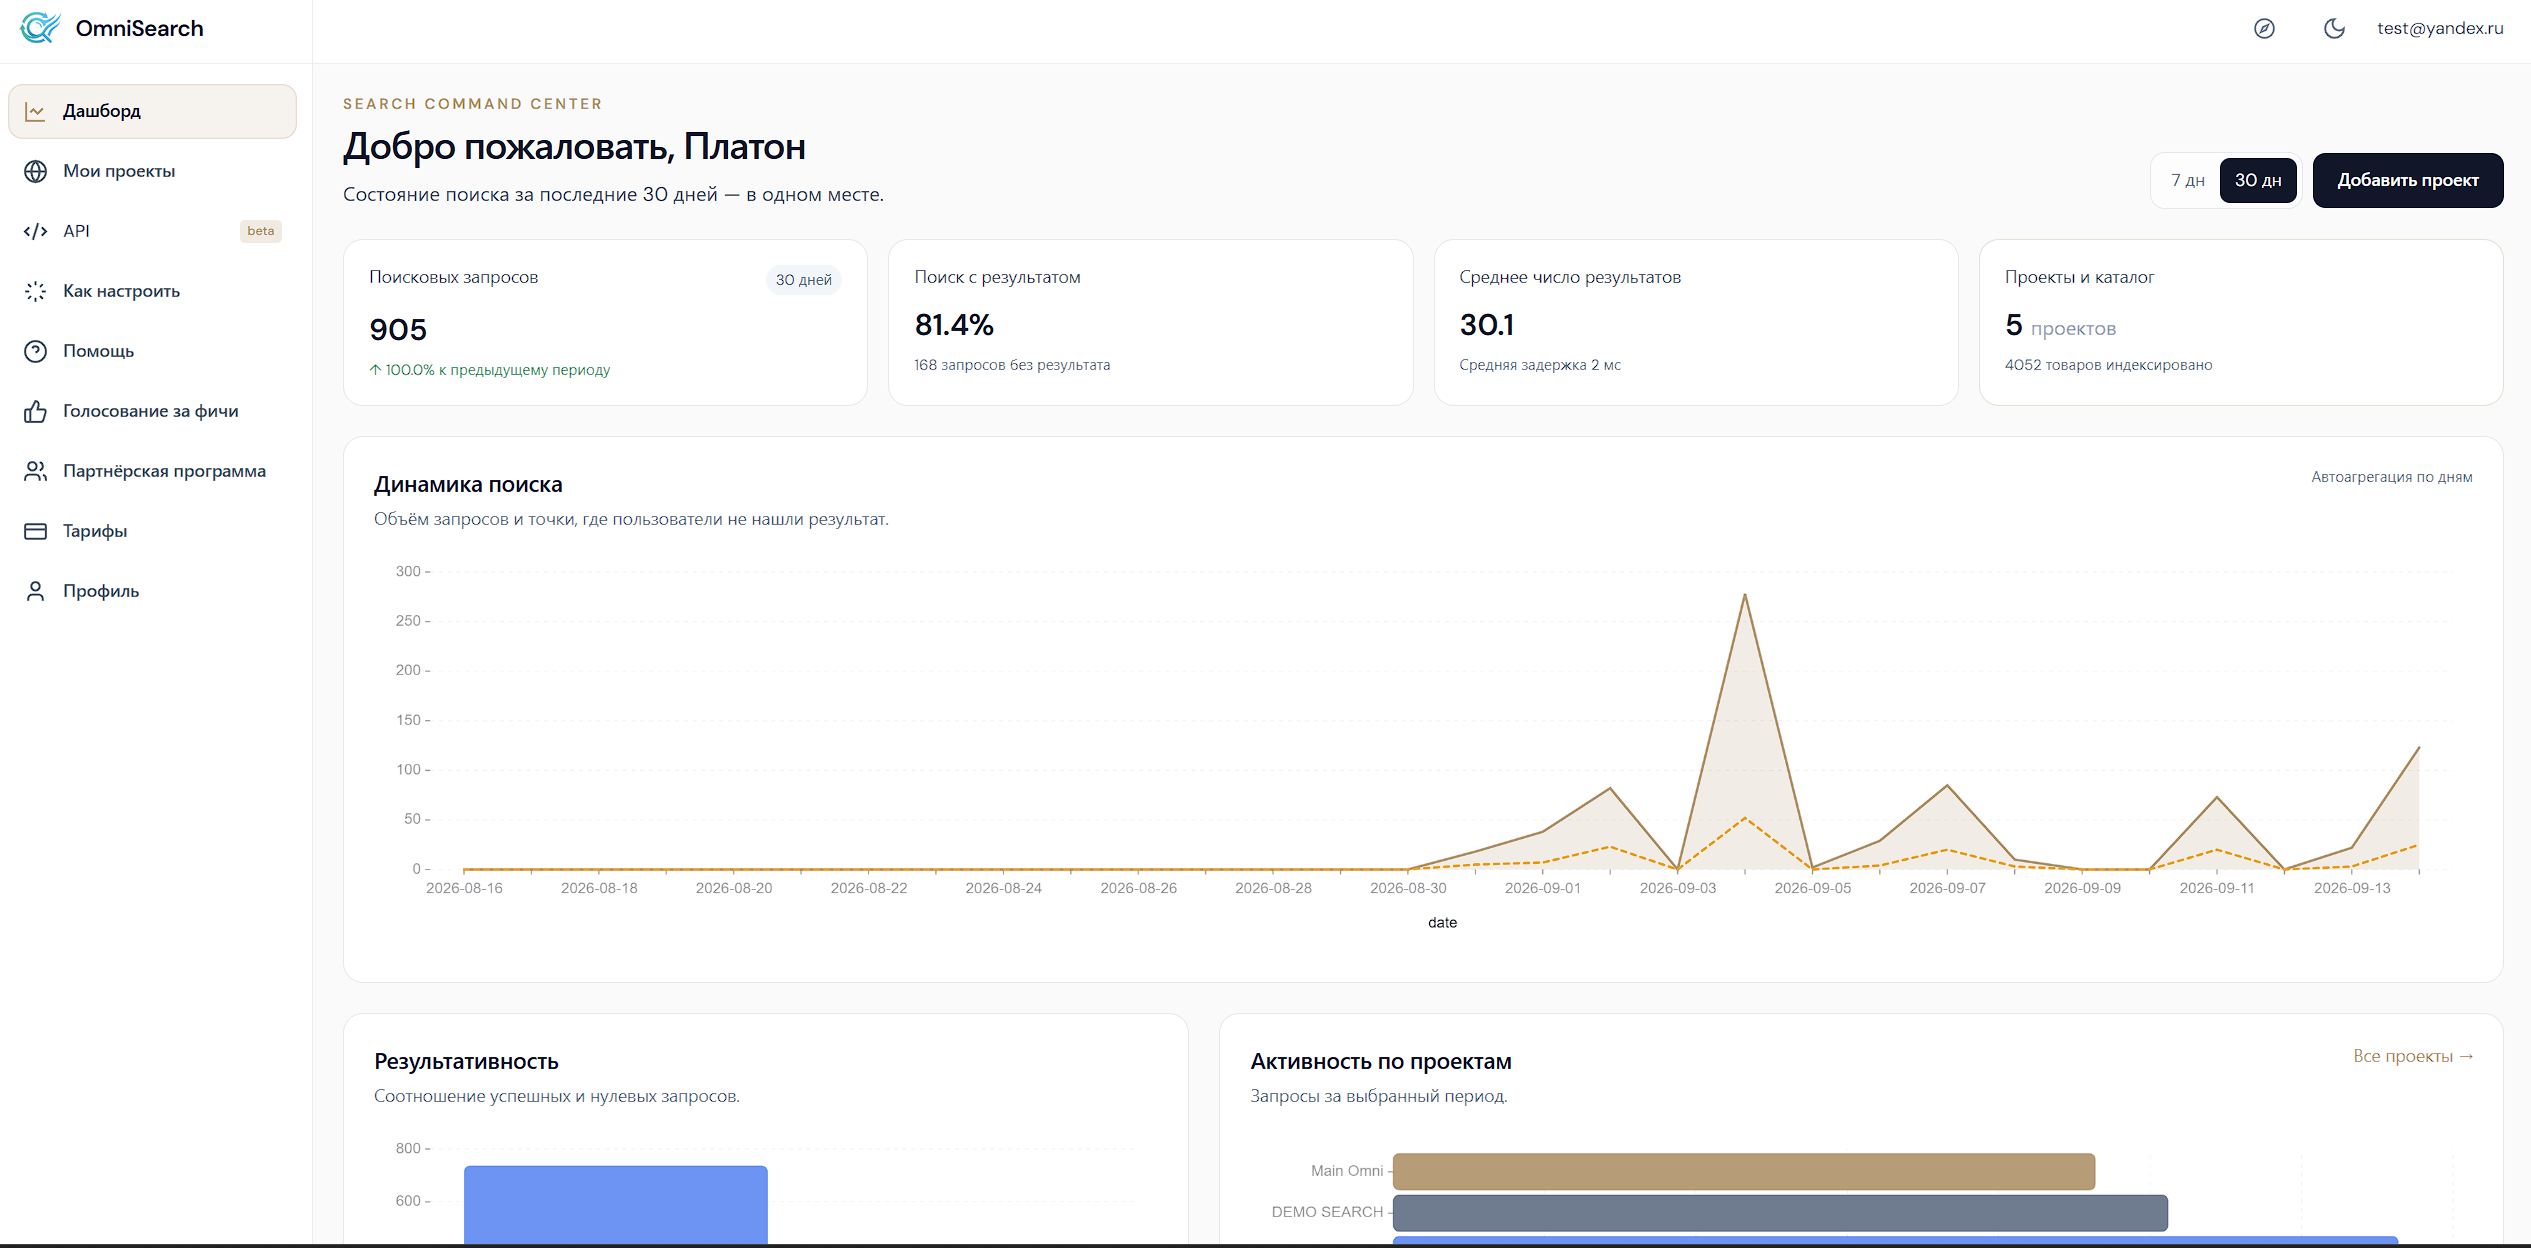This screenshot has height=1248, width=2531.
Task: Open Тарифы card icon in sidebar
Action: [35, 531]
